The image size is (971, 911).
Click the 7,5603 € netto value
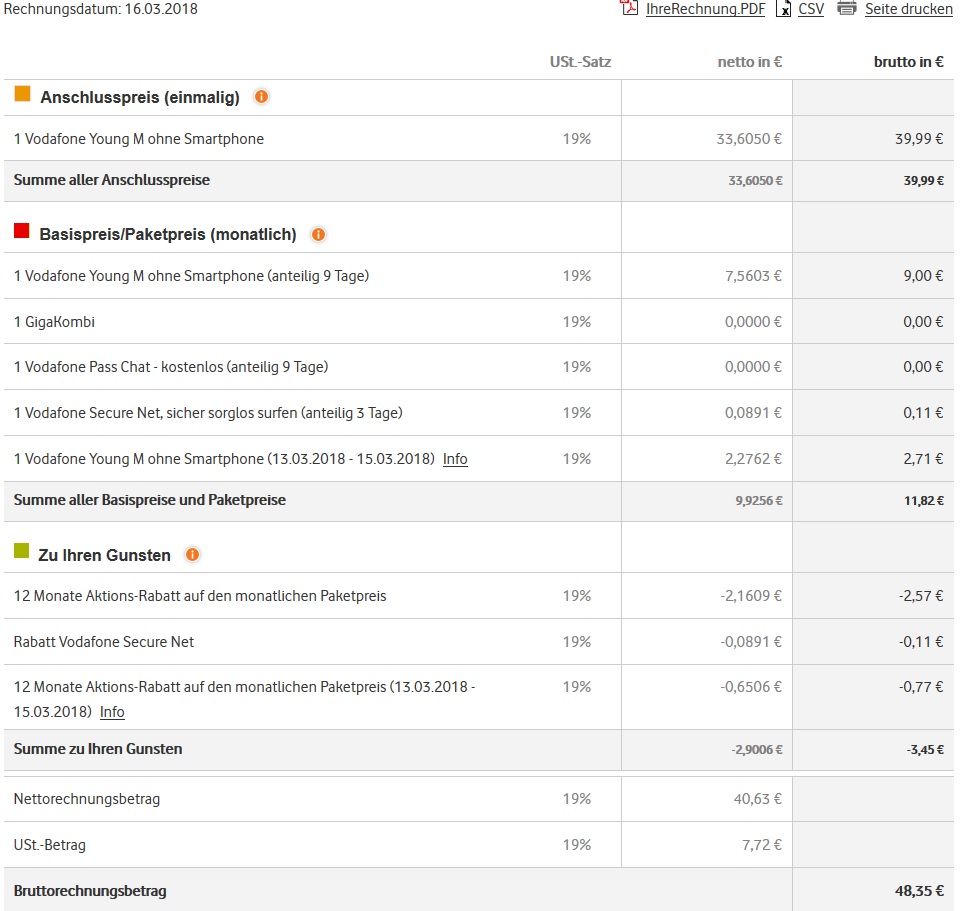[x=754, y=276]
